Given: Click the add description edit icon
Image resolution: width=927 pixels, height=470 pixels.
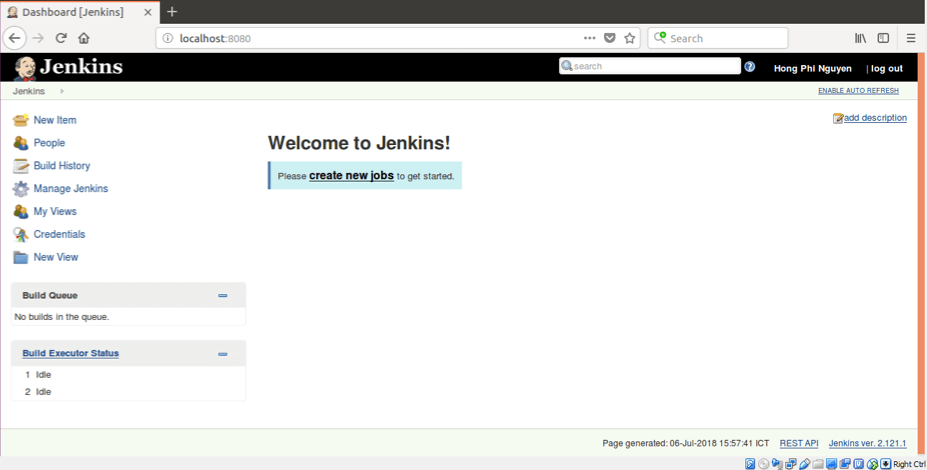Looking at the screenshot, I should [838, 118].
